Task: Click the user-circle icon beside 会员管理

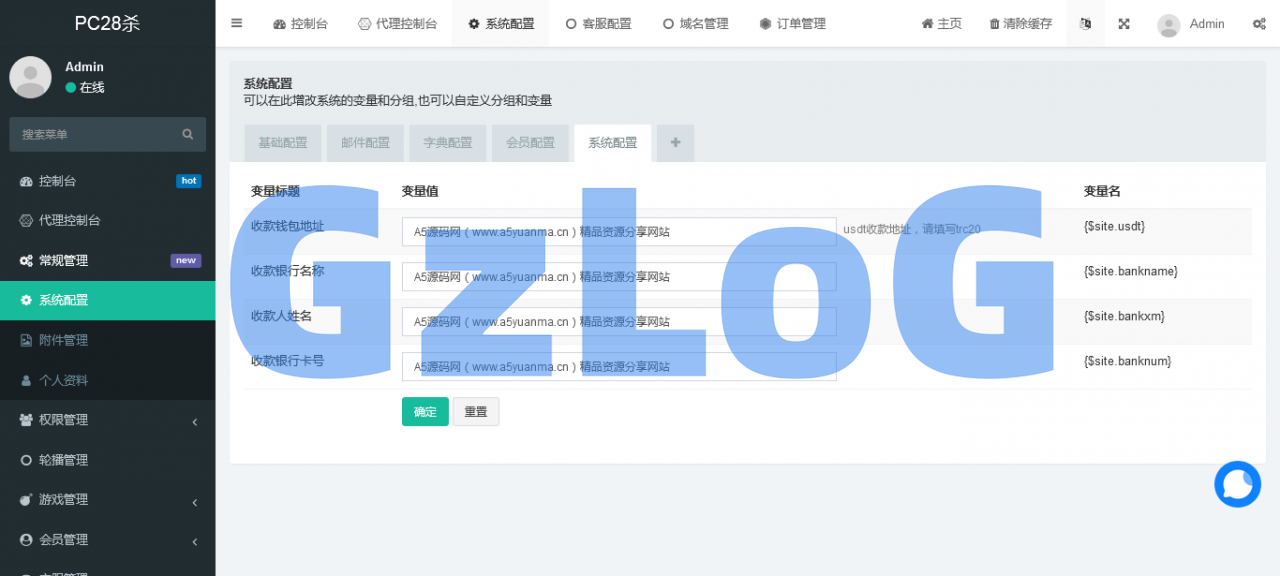Action: 26,539
